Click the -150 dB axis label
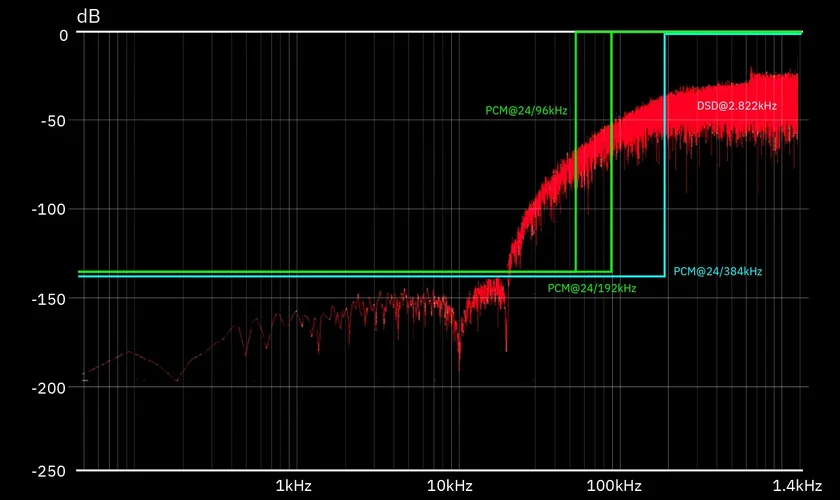Viewport: 840px width, 500px height. [x=50, y=299]
